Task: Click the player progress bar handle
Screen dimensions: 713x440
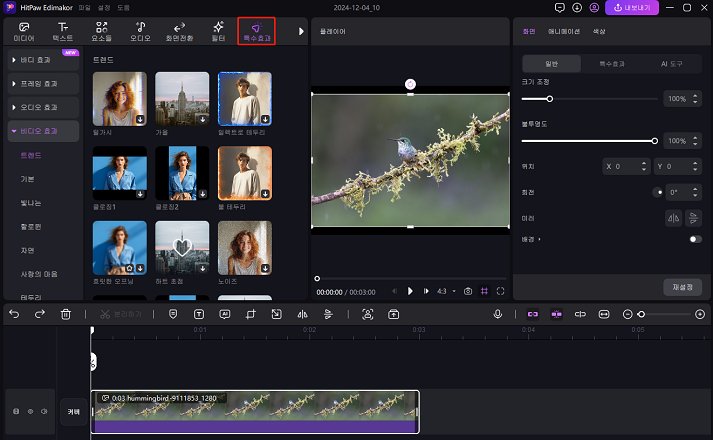Action: 317,278
